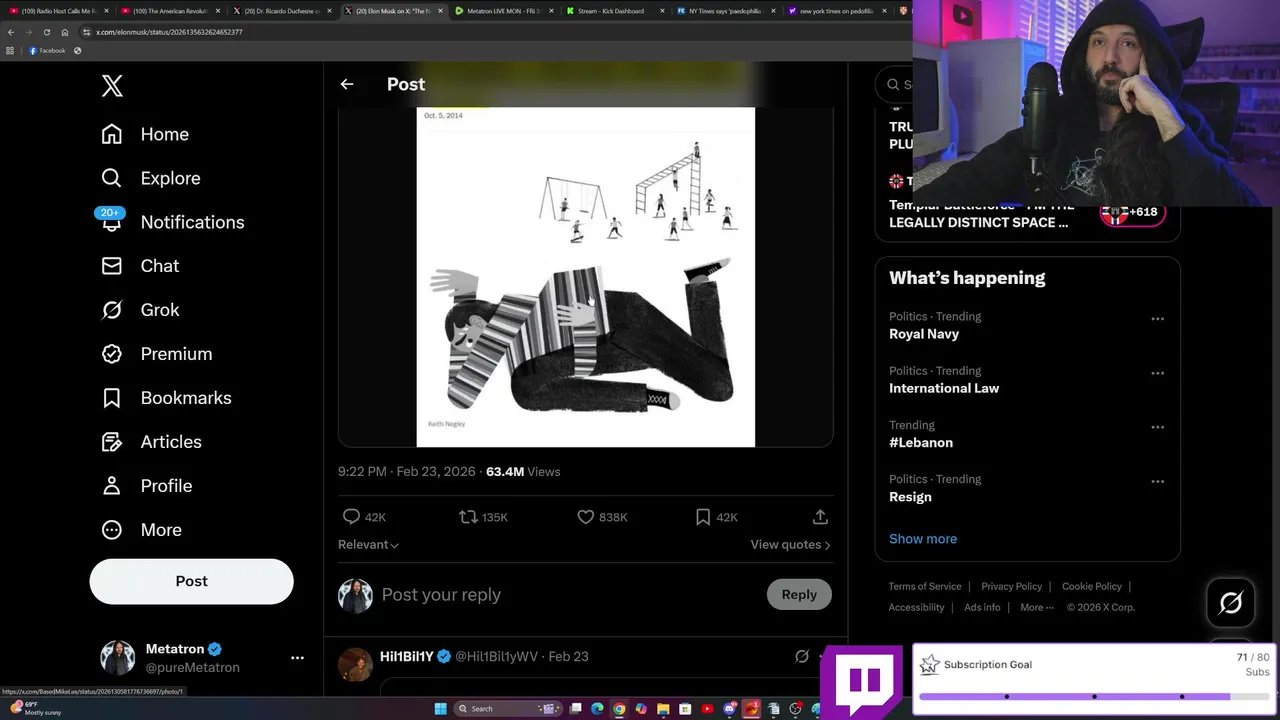Screen dimensions: 1280x720
Task: Open Hil1Bil1Y reply author name
Action: click(x=406, y=657)
